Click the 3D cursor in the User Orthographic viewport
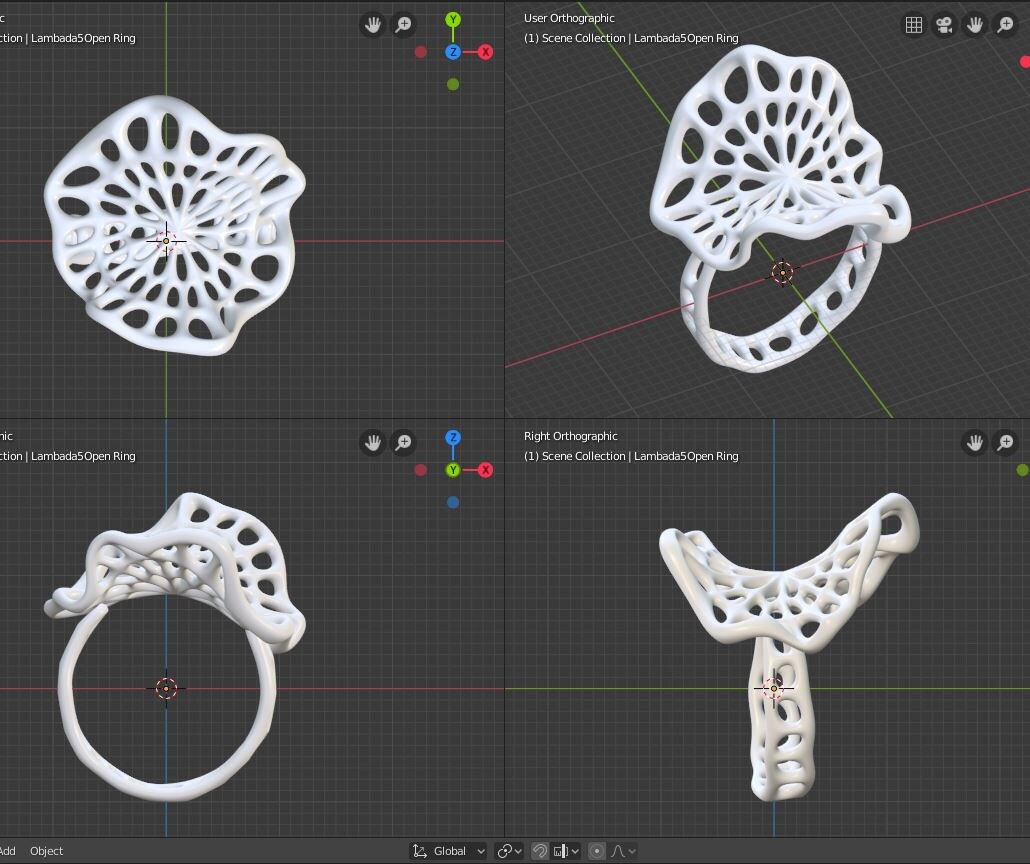The image size is (1030, 864). (782, 273)
